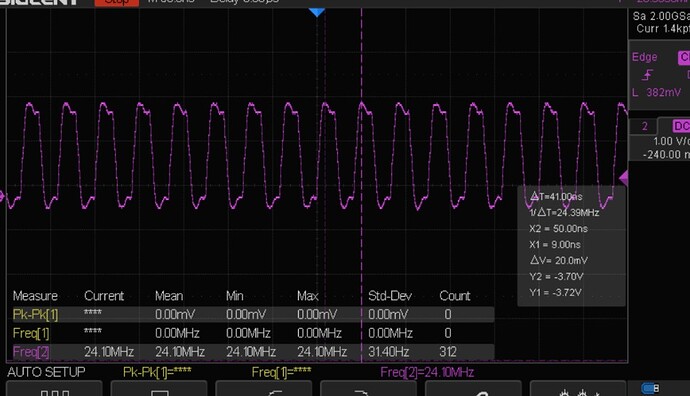690x396 pixels.
Task: Click the X1 vertical cursor line near the trigger
Action: point(325,185)
